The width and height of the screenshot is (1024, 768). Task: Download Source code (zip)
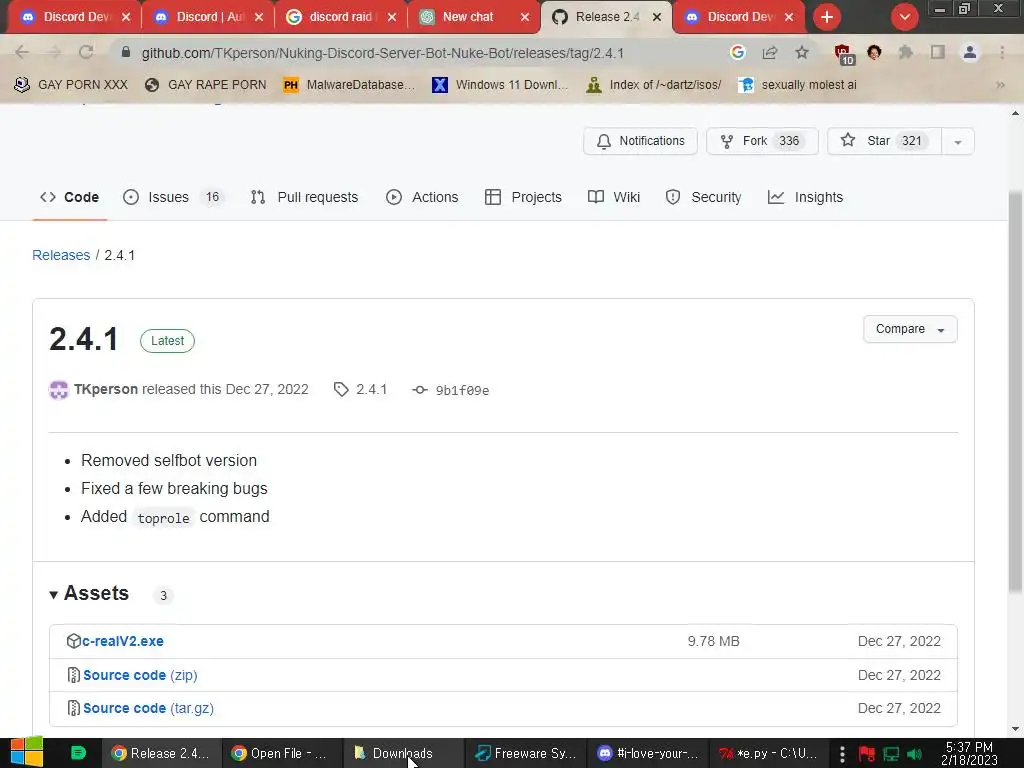[x=140, y=675]
